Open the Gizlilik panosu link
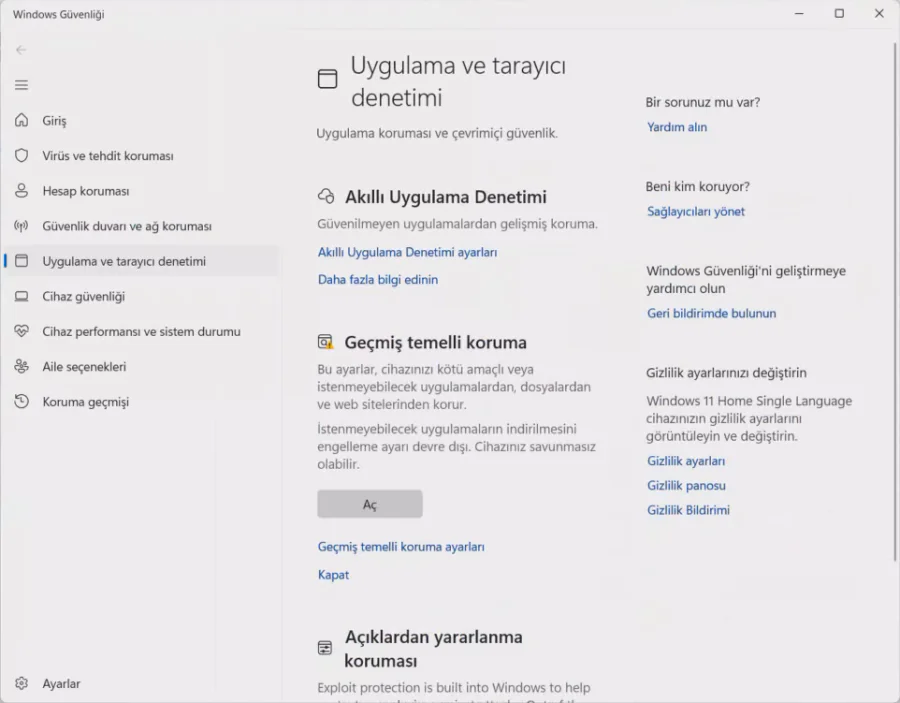Viewport: 900px width, 703px height. [686, 485]
